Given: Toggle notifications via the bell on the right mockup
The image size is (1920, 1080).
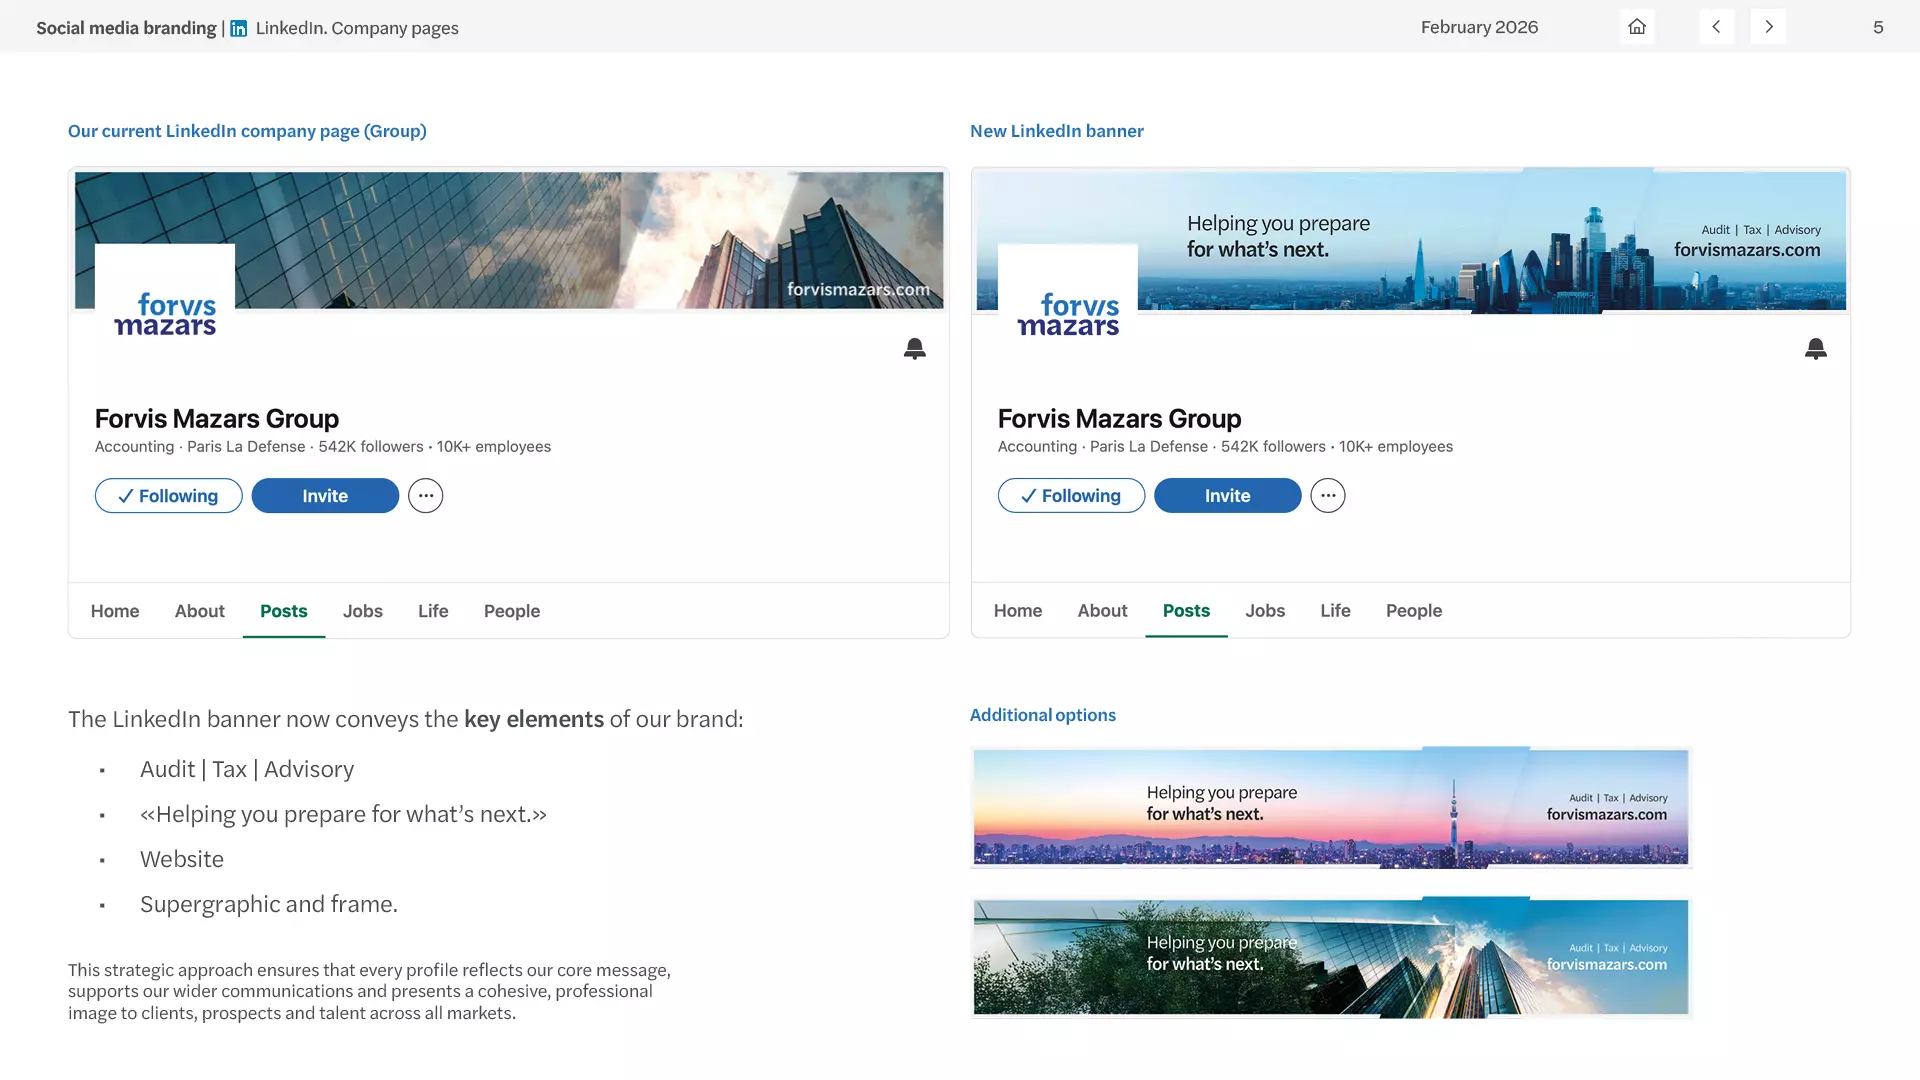Looking at the screenshot, I should coord(1817,348).
